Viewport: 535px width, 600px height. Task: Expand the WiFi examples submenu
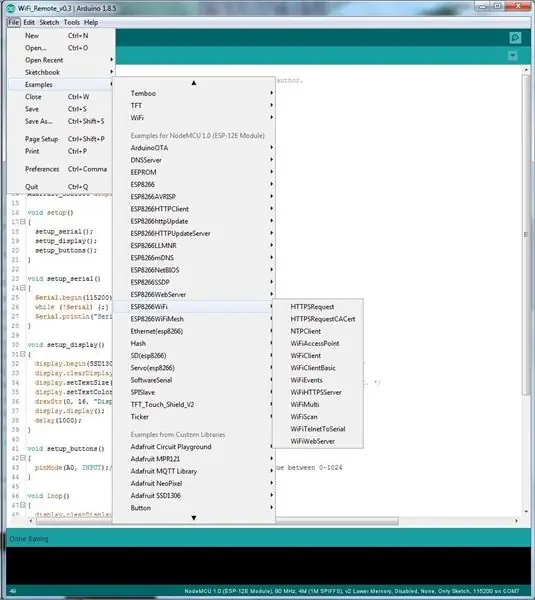point(194,118)
